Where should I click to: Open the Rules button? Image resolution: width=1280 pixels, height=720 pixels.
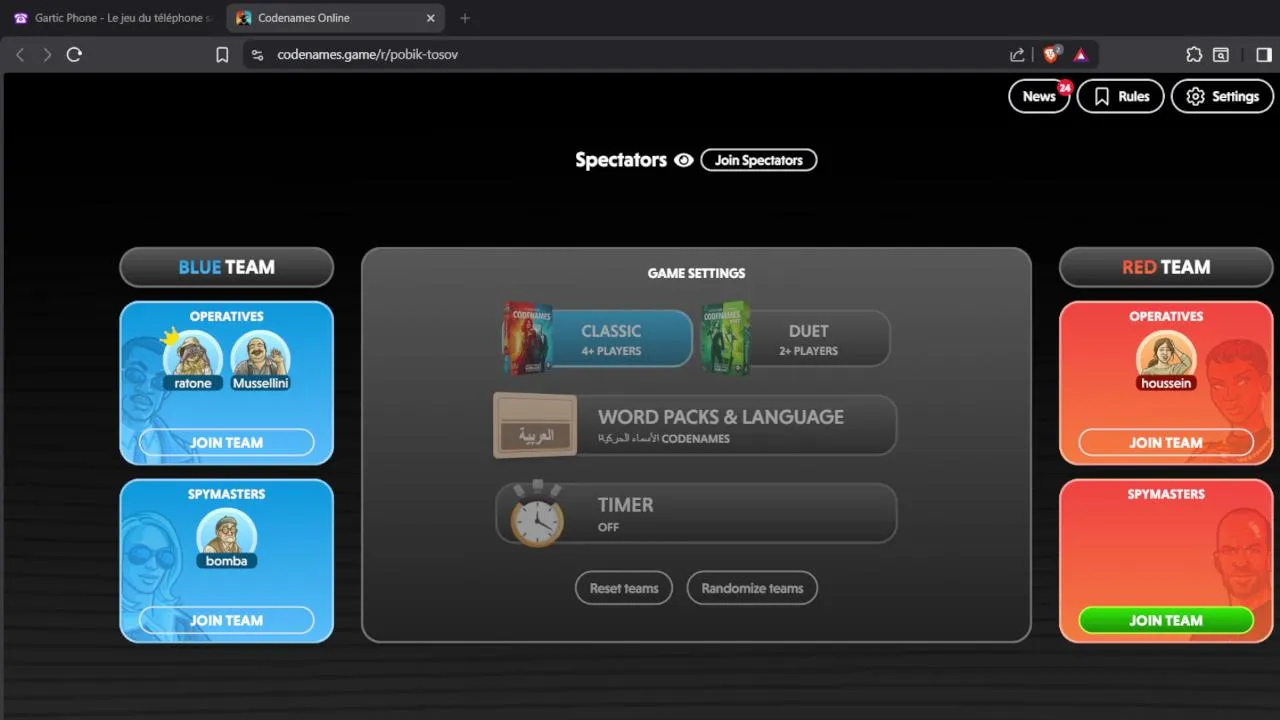[1120, 96]
